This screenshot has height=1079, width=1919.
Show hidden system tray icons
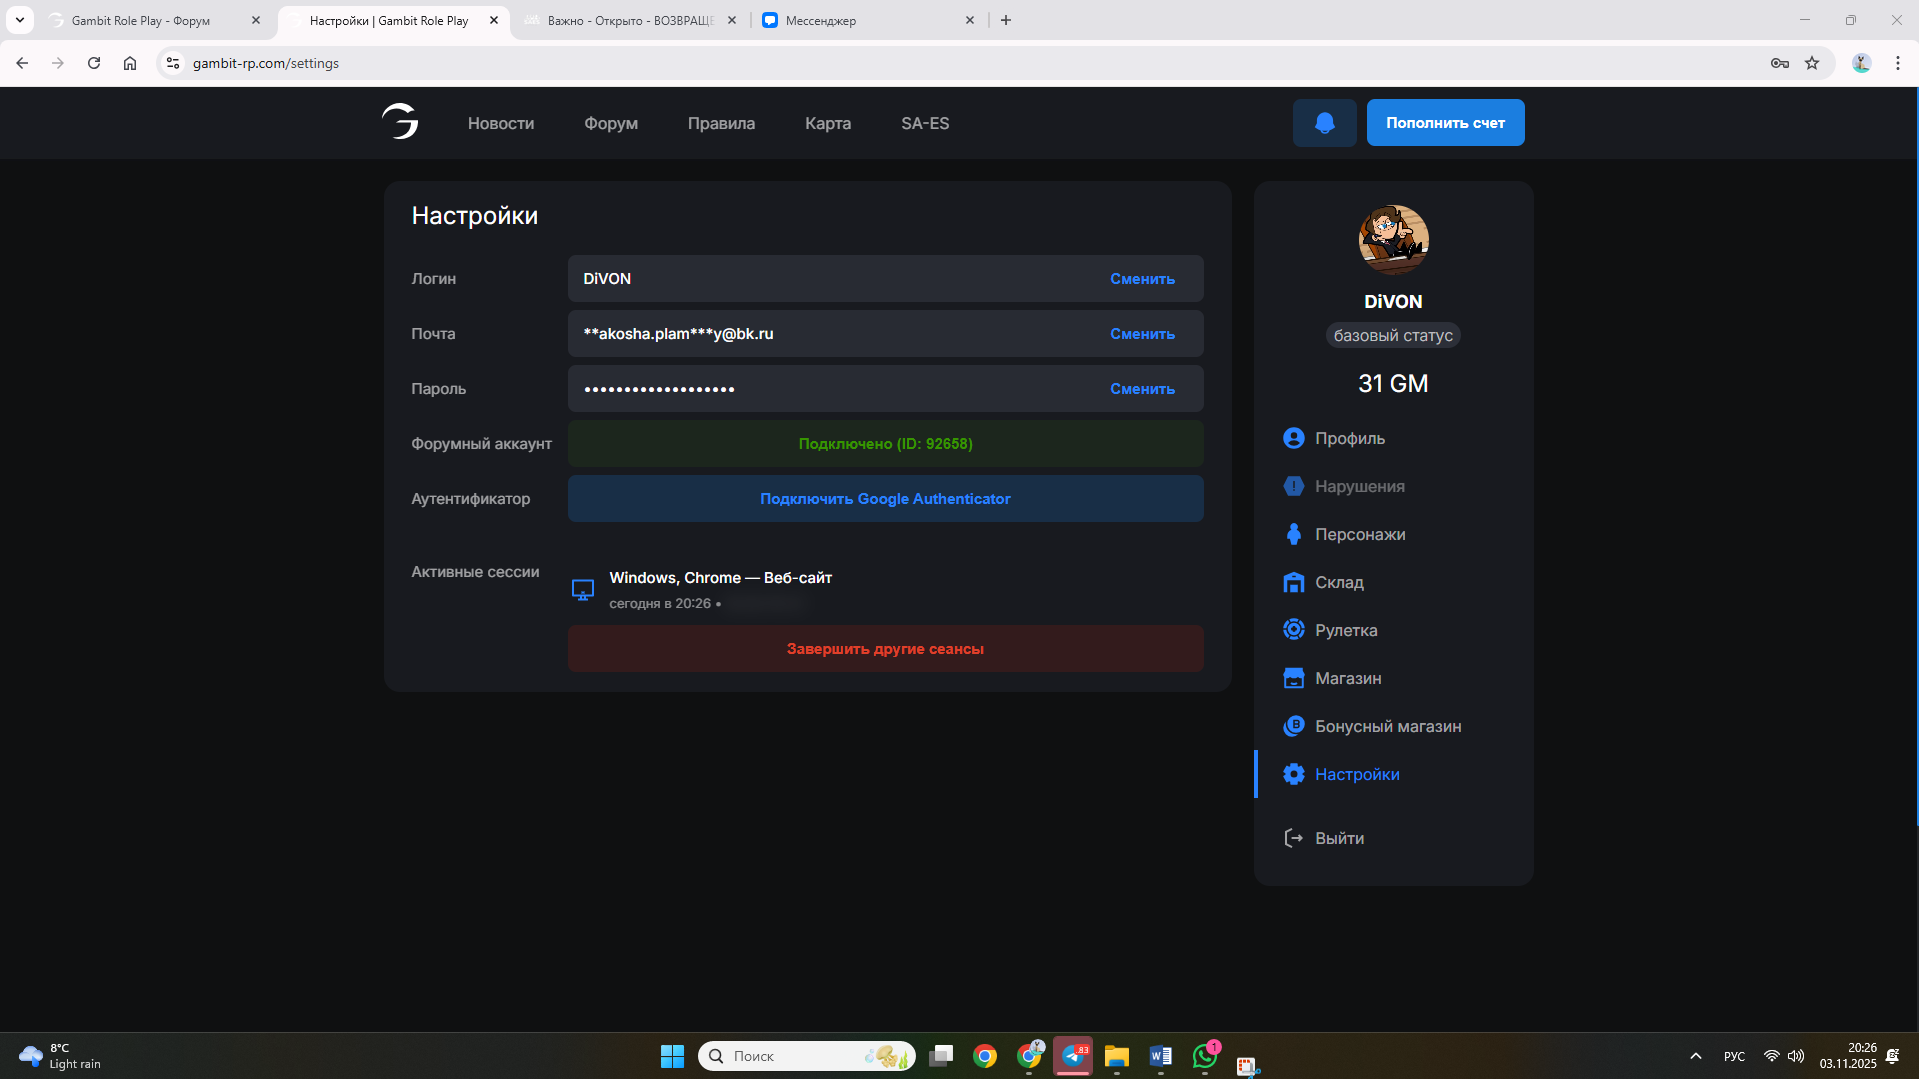click(1695, 1056)
